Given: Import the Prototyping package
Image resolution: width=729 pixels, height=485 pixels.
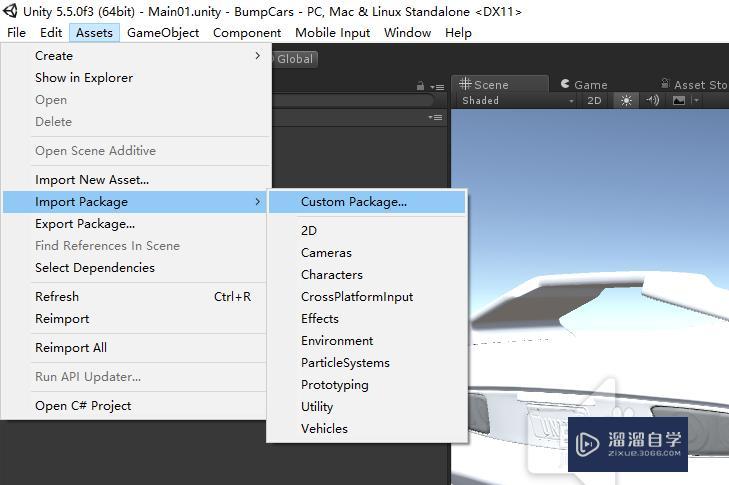Looking at the screenshot, I should (x=367, y=385).
